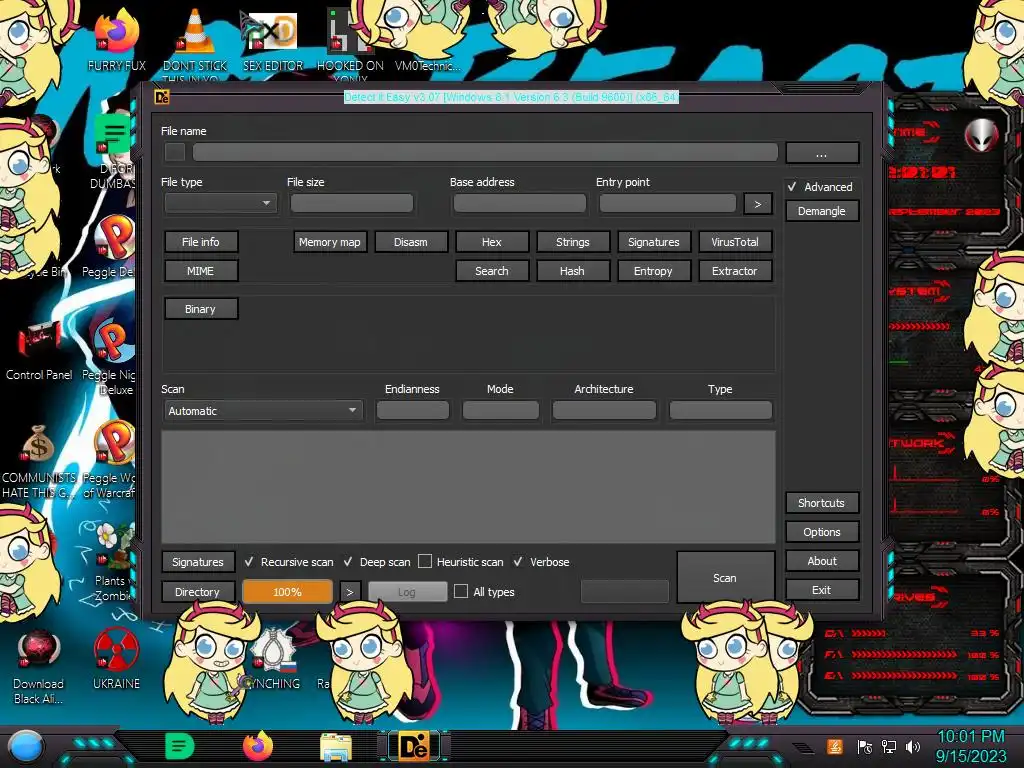Viewport: 1024px width, 768px height.
Task: Open the Hex viewer
Action: (492, 242)
